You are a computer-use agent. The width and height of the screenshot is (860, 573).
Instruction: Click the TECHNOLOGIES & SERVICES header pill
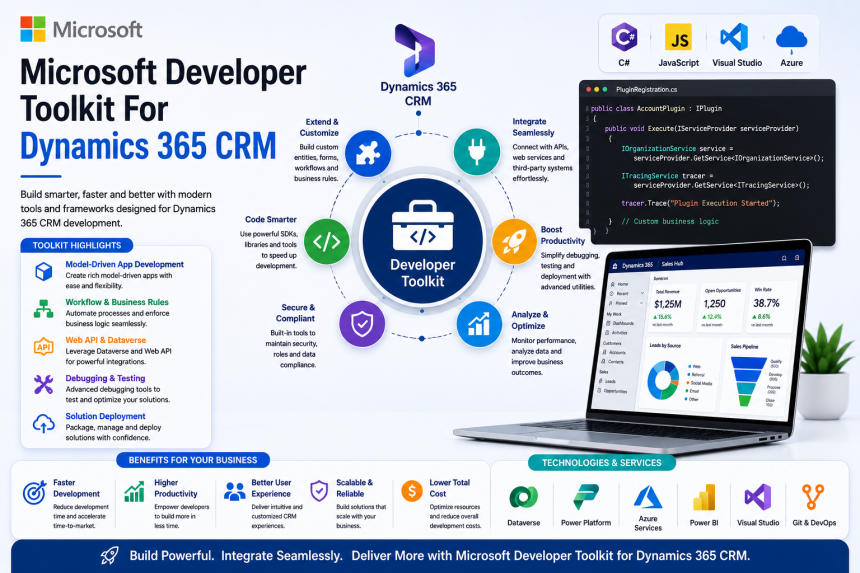602,463
